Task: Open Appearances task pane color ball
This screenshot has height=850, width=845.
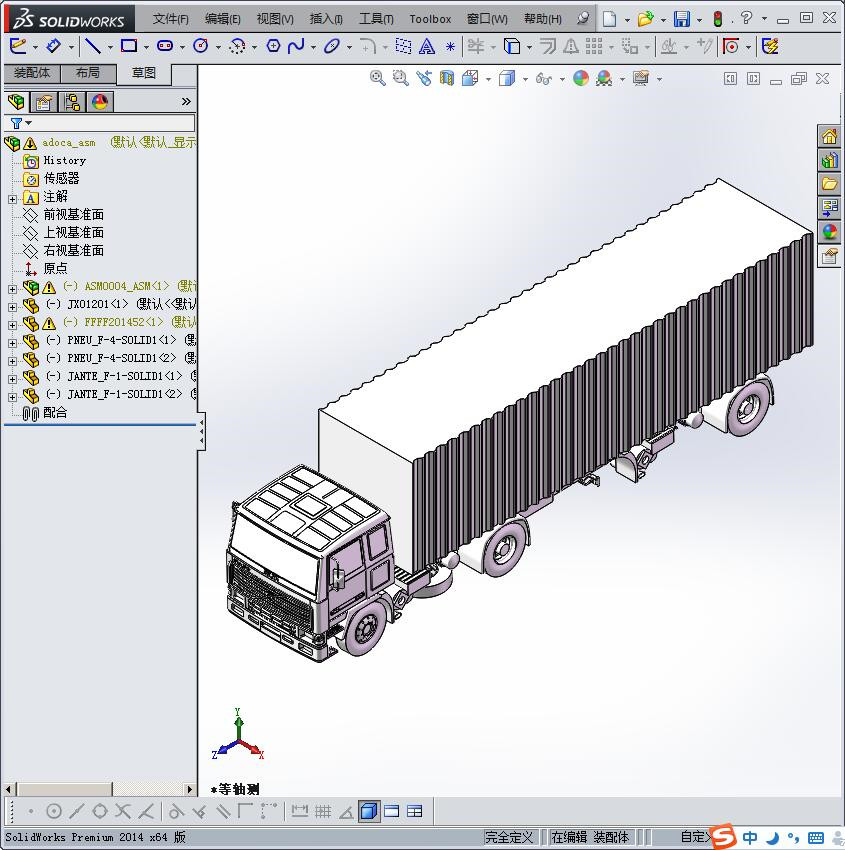Action: click(x=829, y=232)
